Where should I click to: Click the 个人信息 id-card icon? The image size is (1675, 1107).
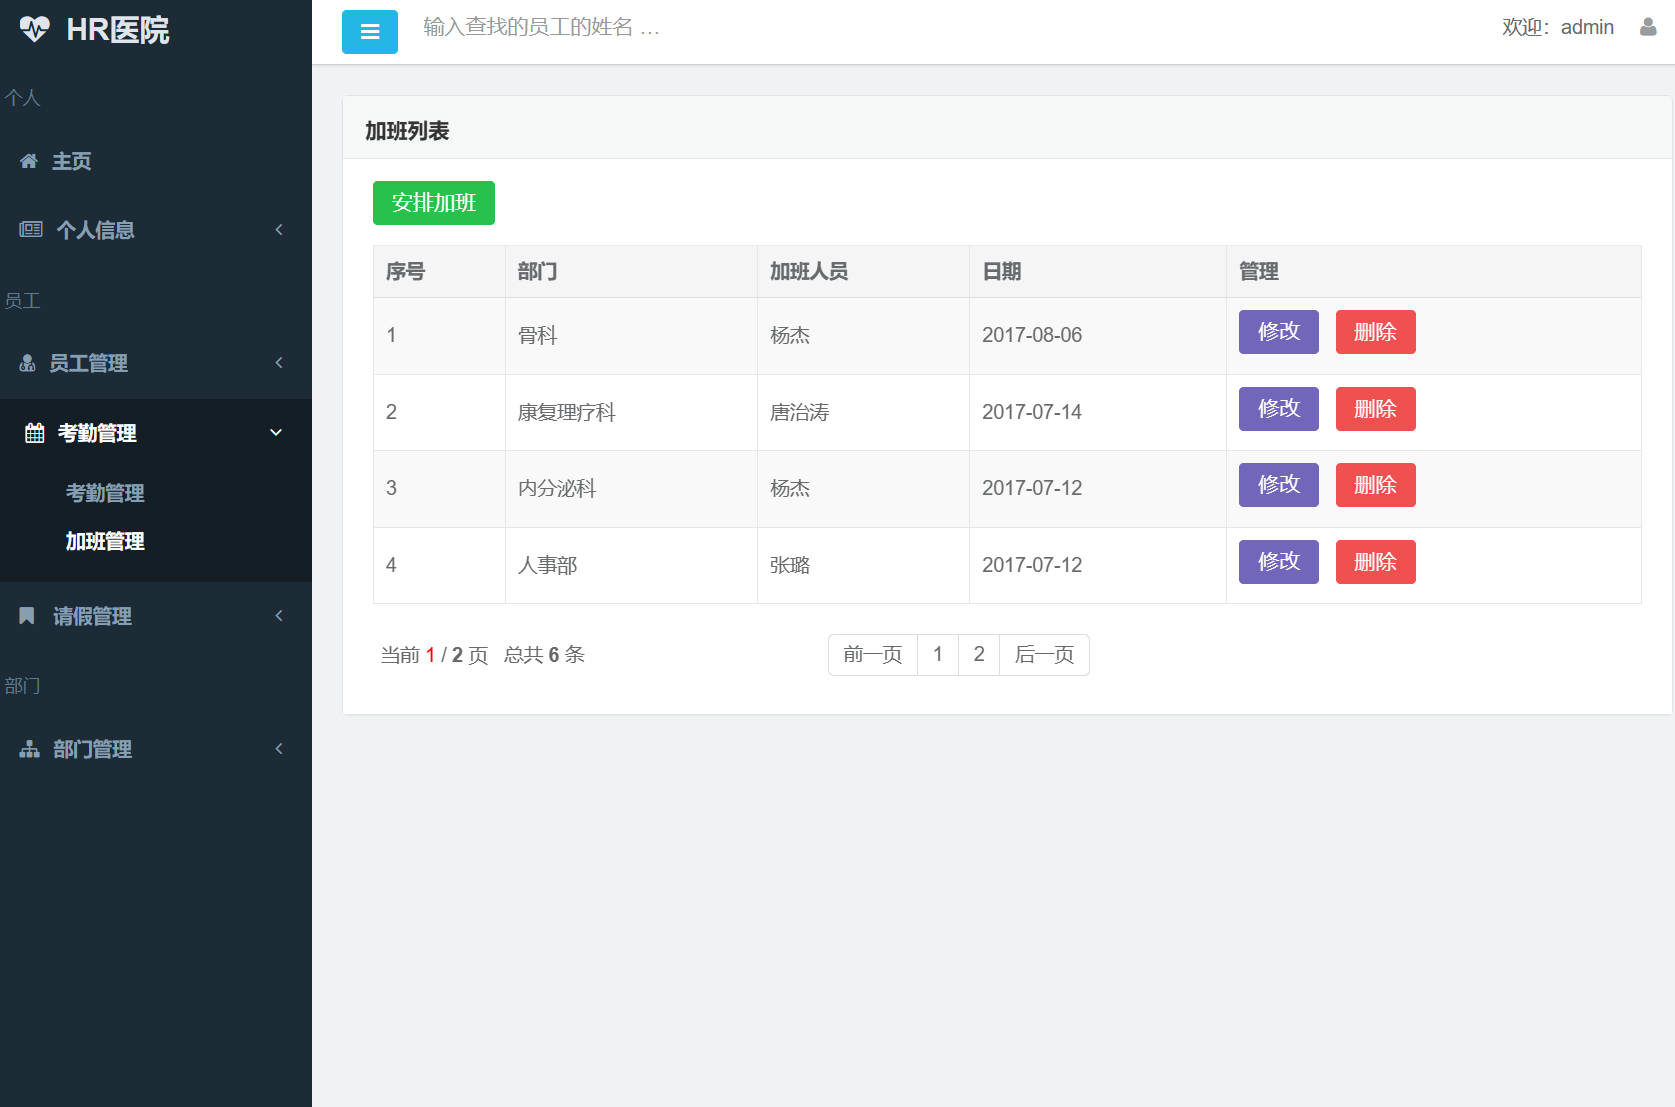[x=28, y=229]
